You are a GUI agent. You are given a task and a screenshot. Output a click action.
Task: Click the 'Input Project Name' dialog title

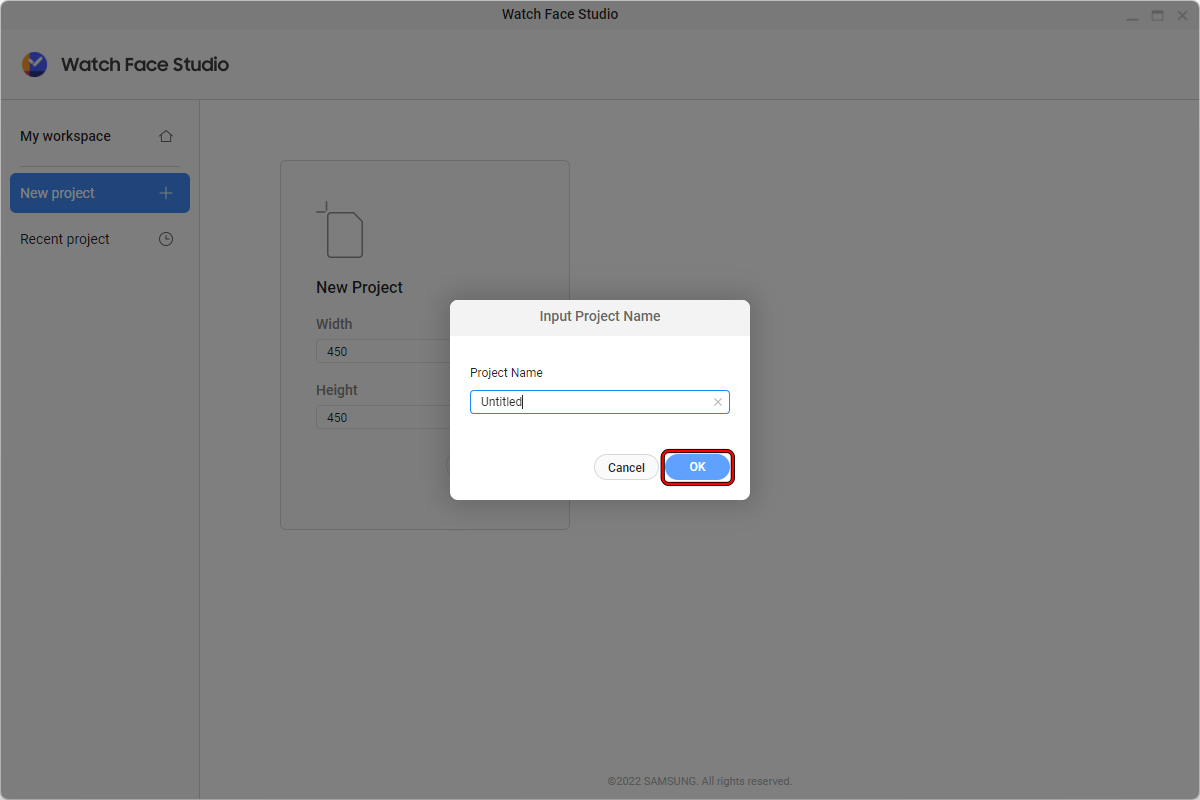[x=600, y=316]
